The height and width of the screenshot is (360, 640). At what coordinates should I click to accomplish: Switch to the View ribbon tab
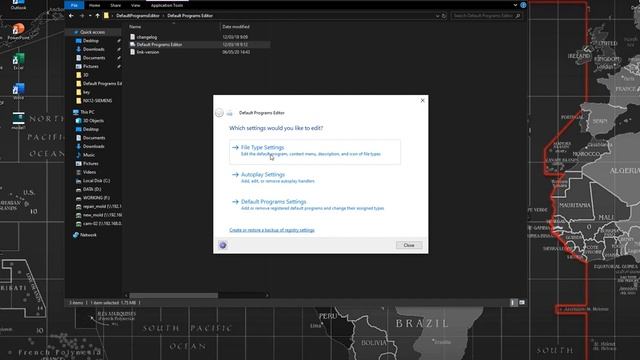(x=136, y=5)
